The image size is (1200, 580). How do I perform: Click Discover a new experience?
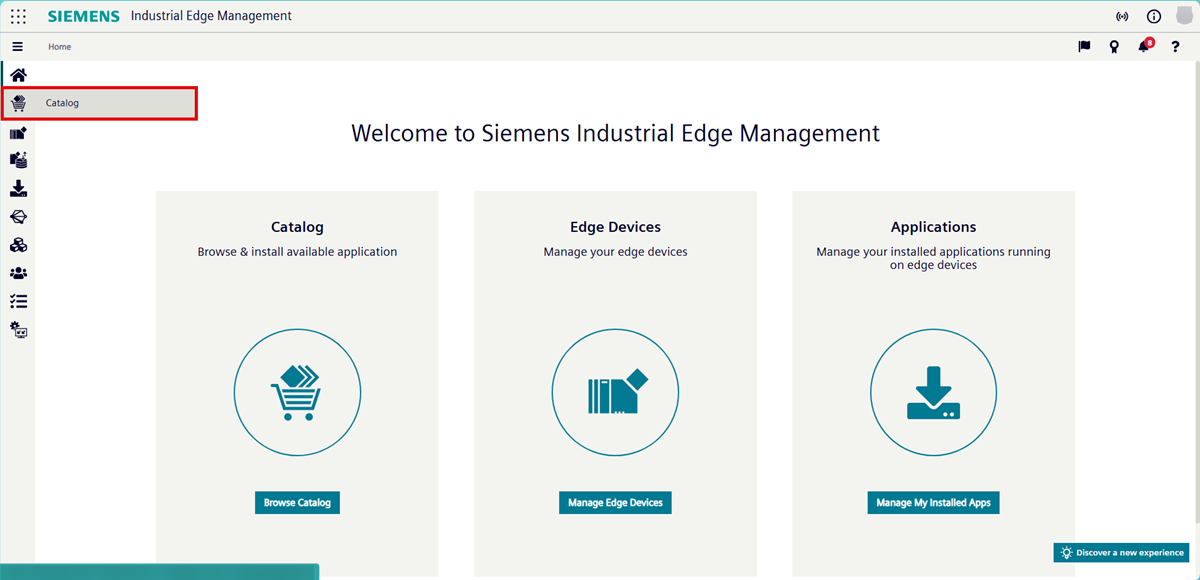1121,552
